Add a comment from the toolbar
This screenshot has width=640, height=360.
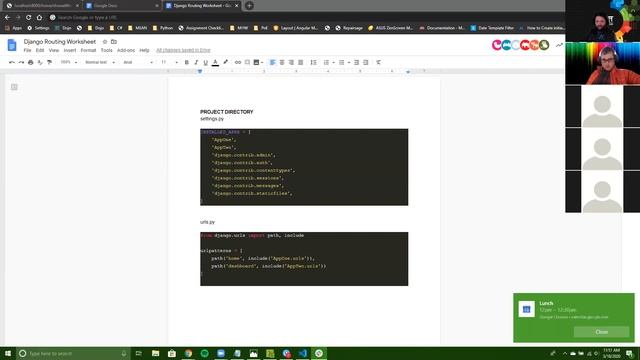247,62
